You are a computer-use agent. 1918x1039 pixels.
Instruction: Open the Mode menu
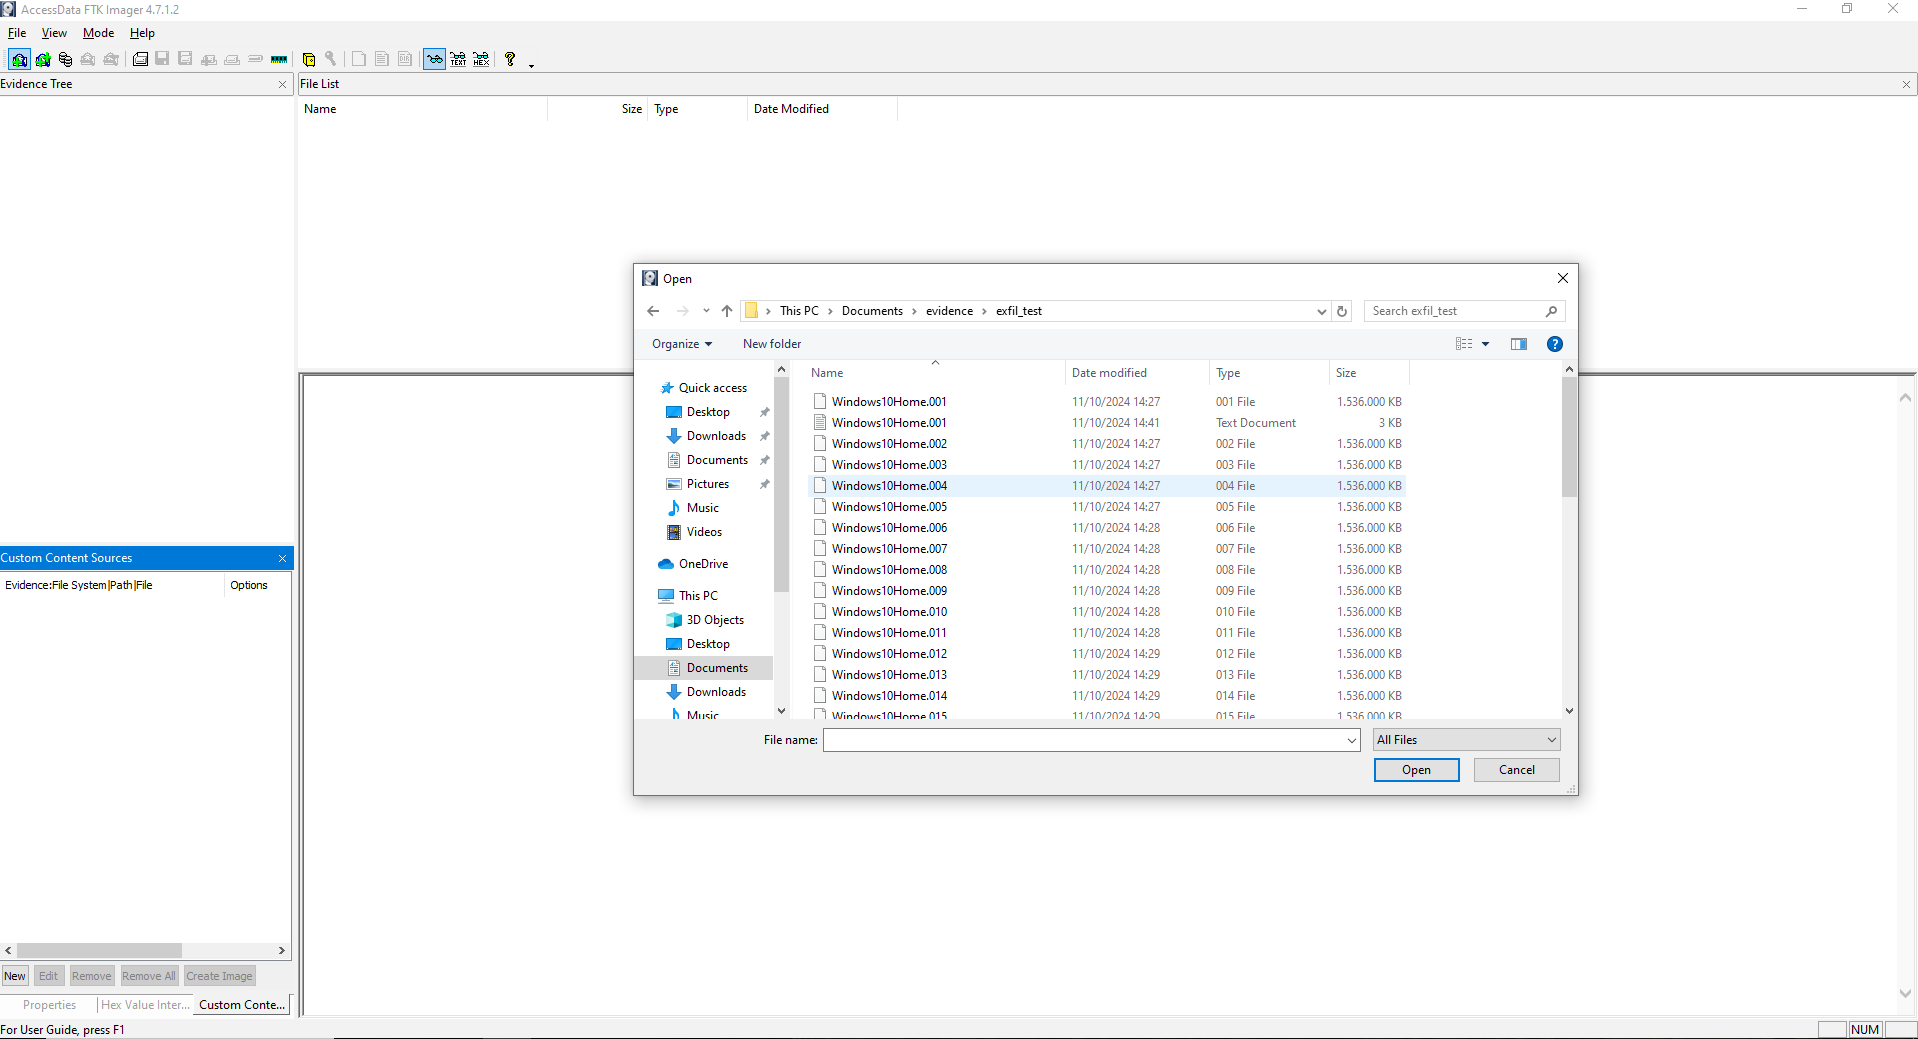pyautogui.click(x=98, y=33)
